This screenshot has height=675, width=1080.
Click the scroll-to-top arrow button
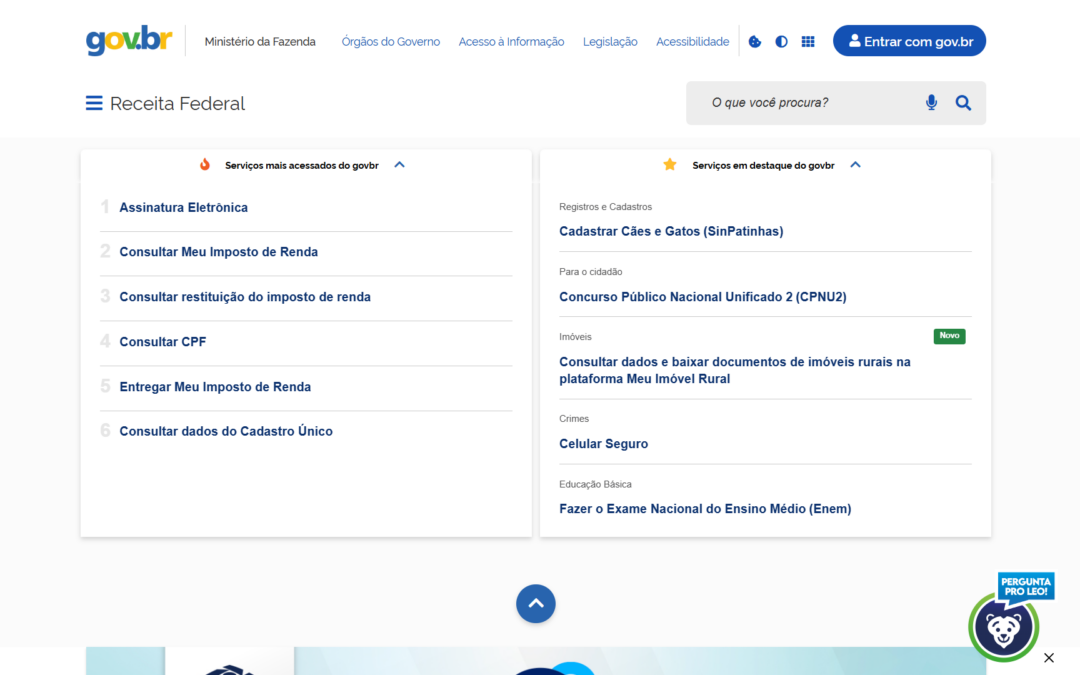(536, 603)
